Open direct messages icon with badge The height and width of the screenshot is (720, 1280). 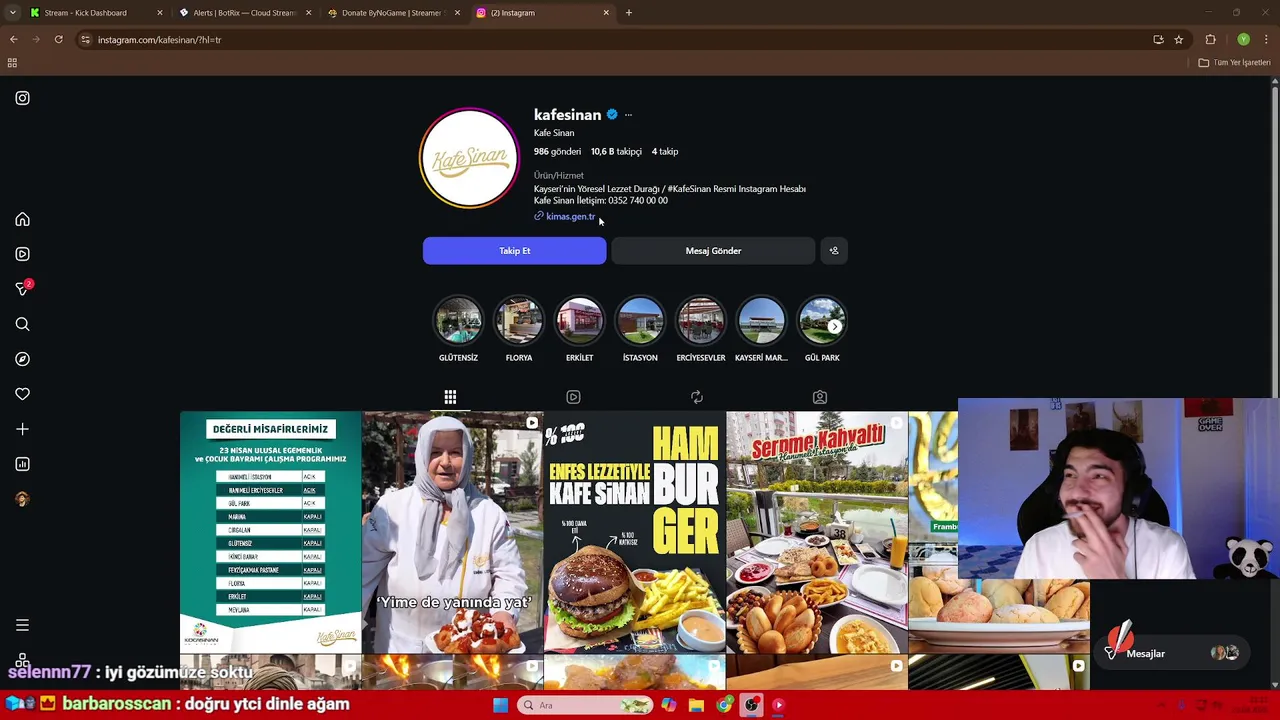coord(23,288)
